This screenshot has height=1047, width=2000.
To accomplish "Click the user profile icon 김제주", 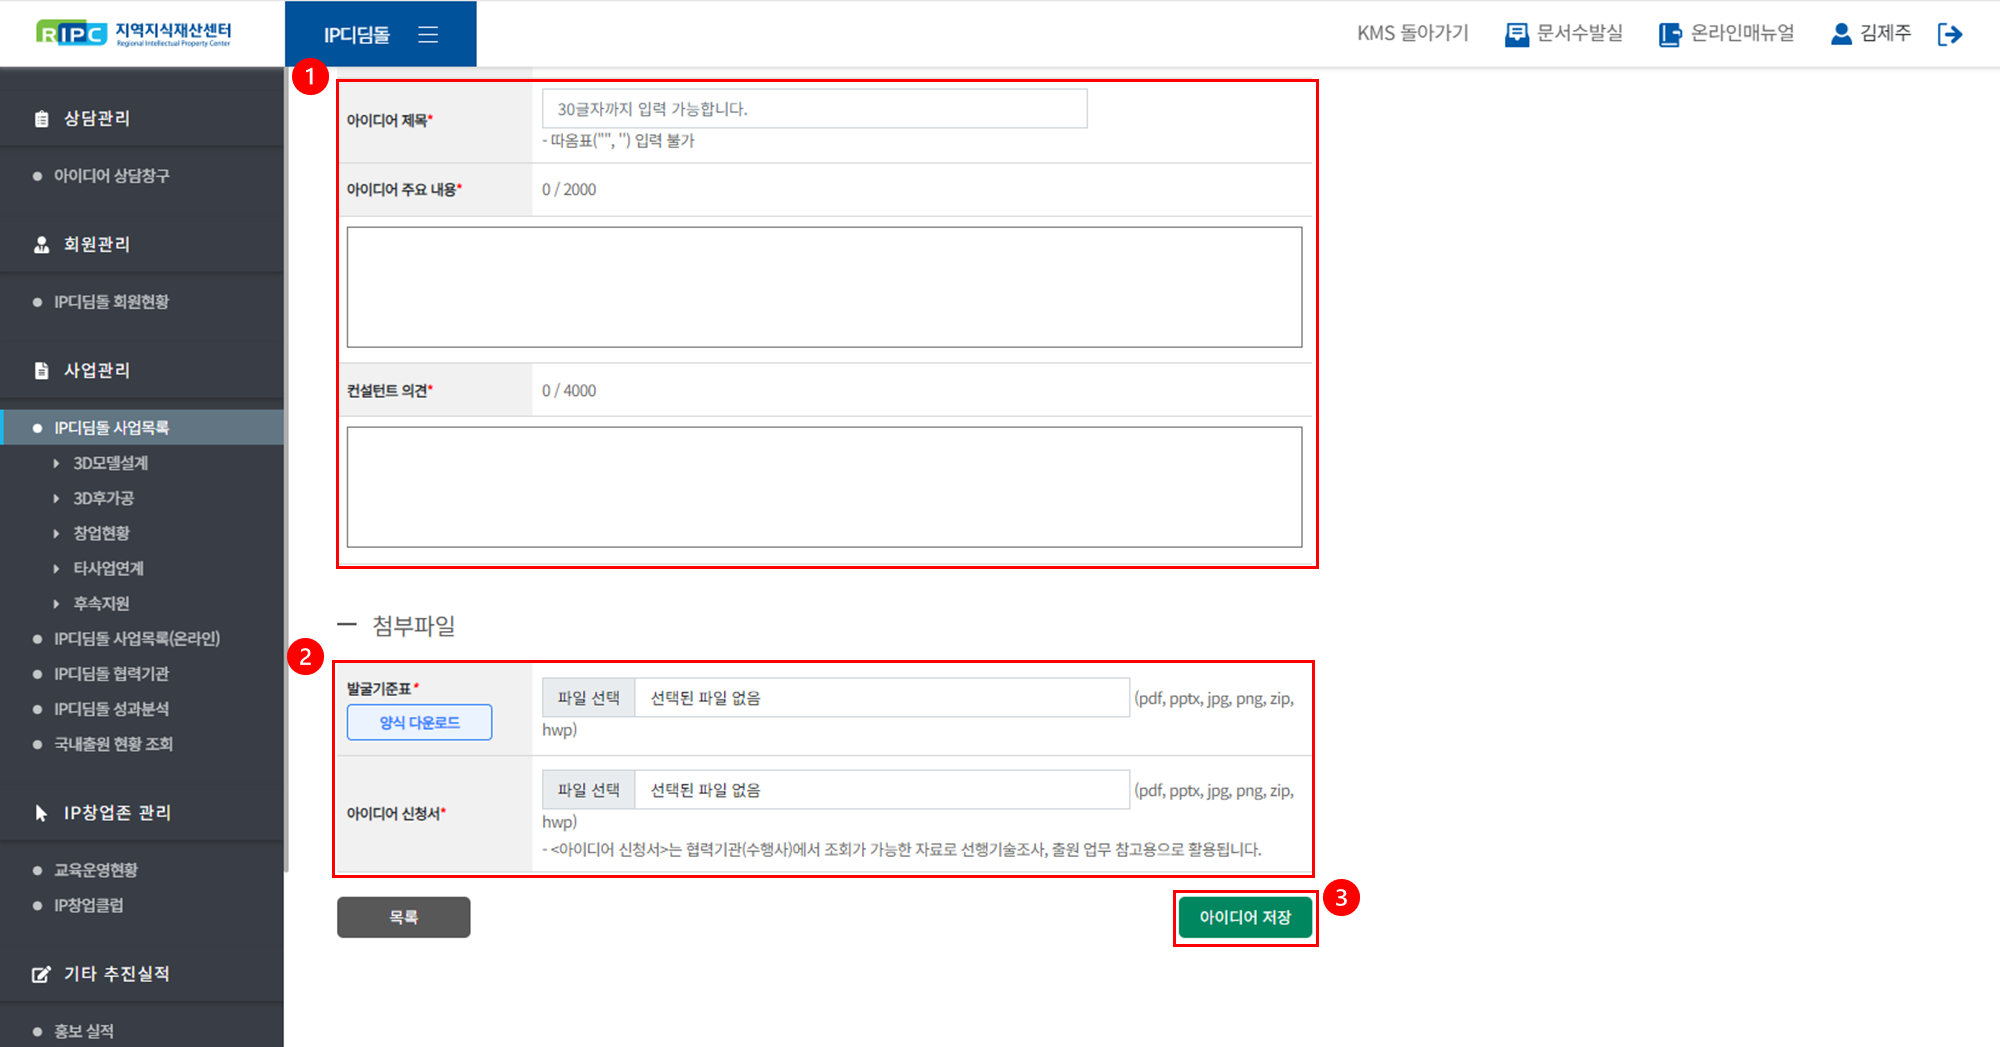I will (1840, 35).
